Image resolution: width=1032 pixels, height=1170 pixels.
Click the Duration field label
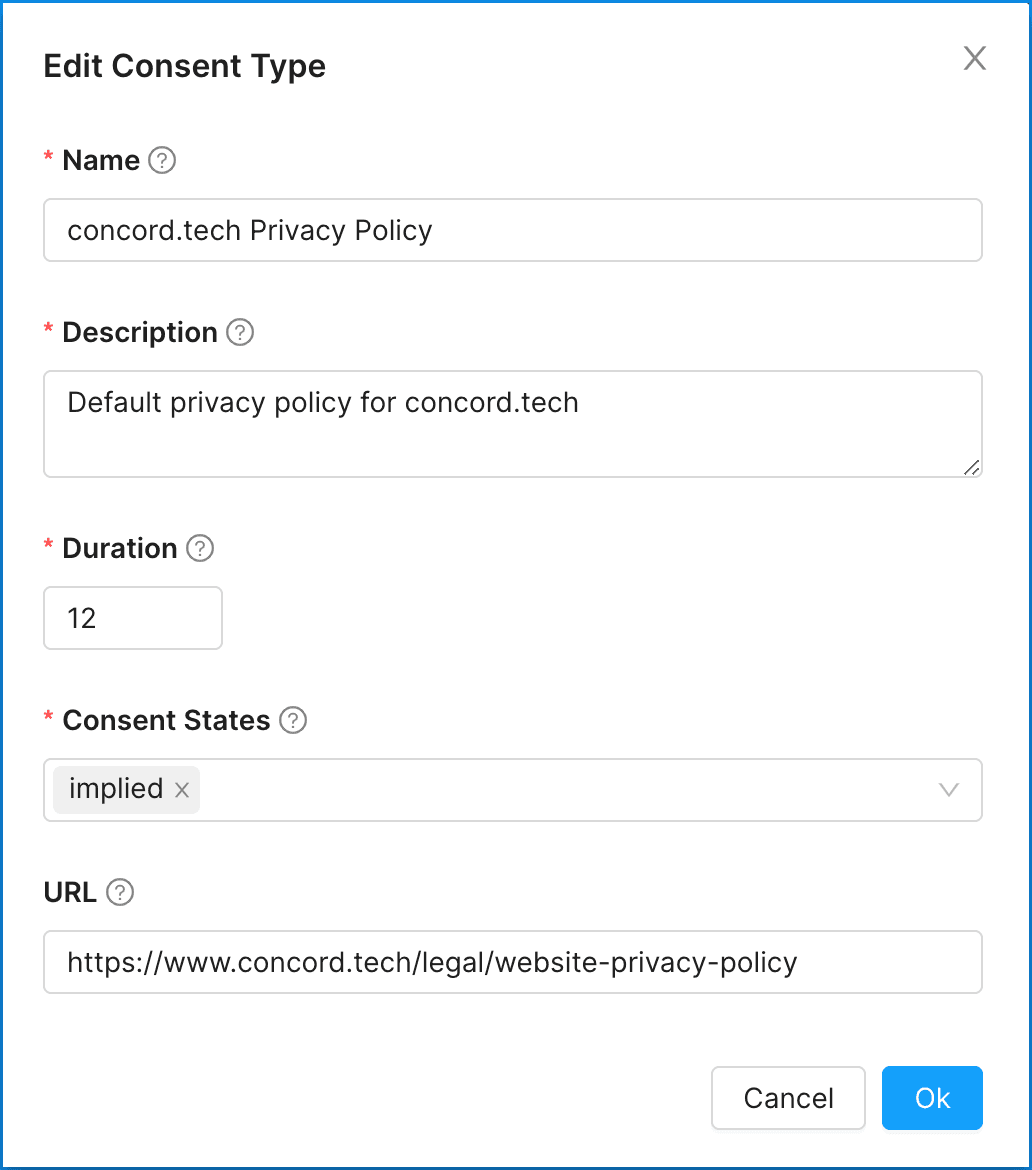[119, 549]
